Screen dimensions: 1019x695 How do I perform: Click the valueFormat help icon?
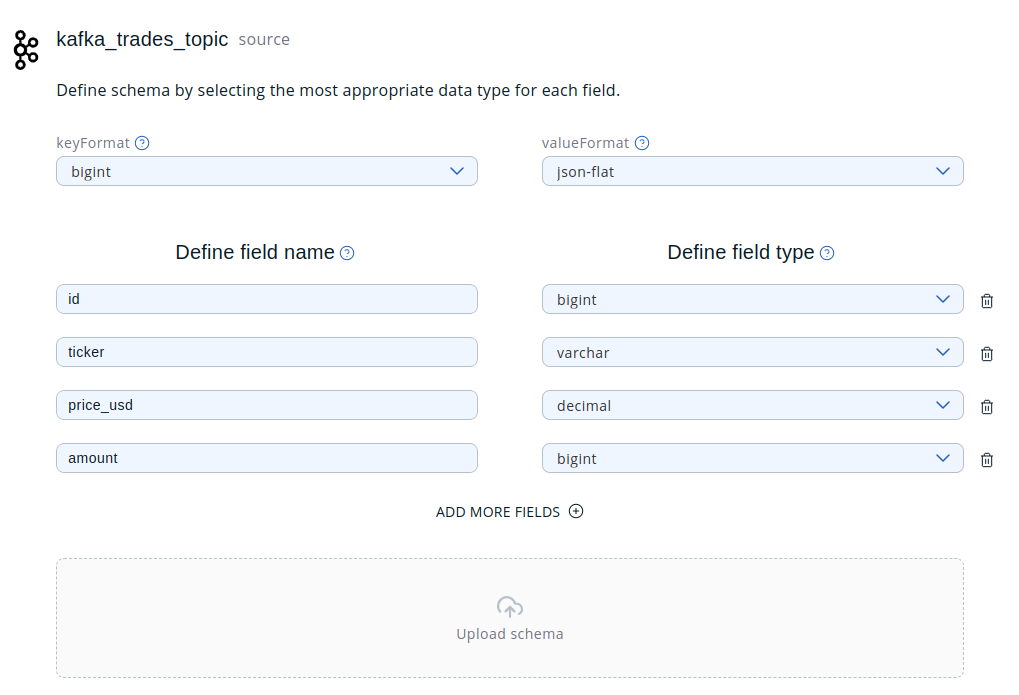pos(642,143)
